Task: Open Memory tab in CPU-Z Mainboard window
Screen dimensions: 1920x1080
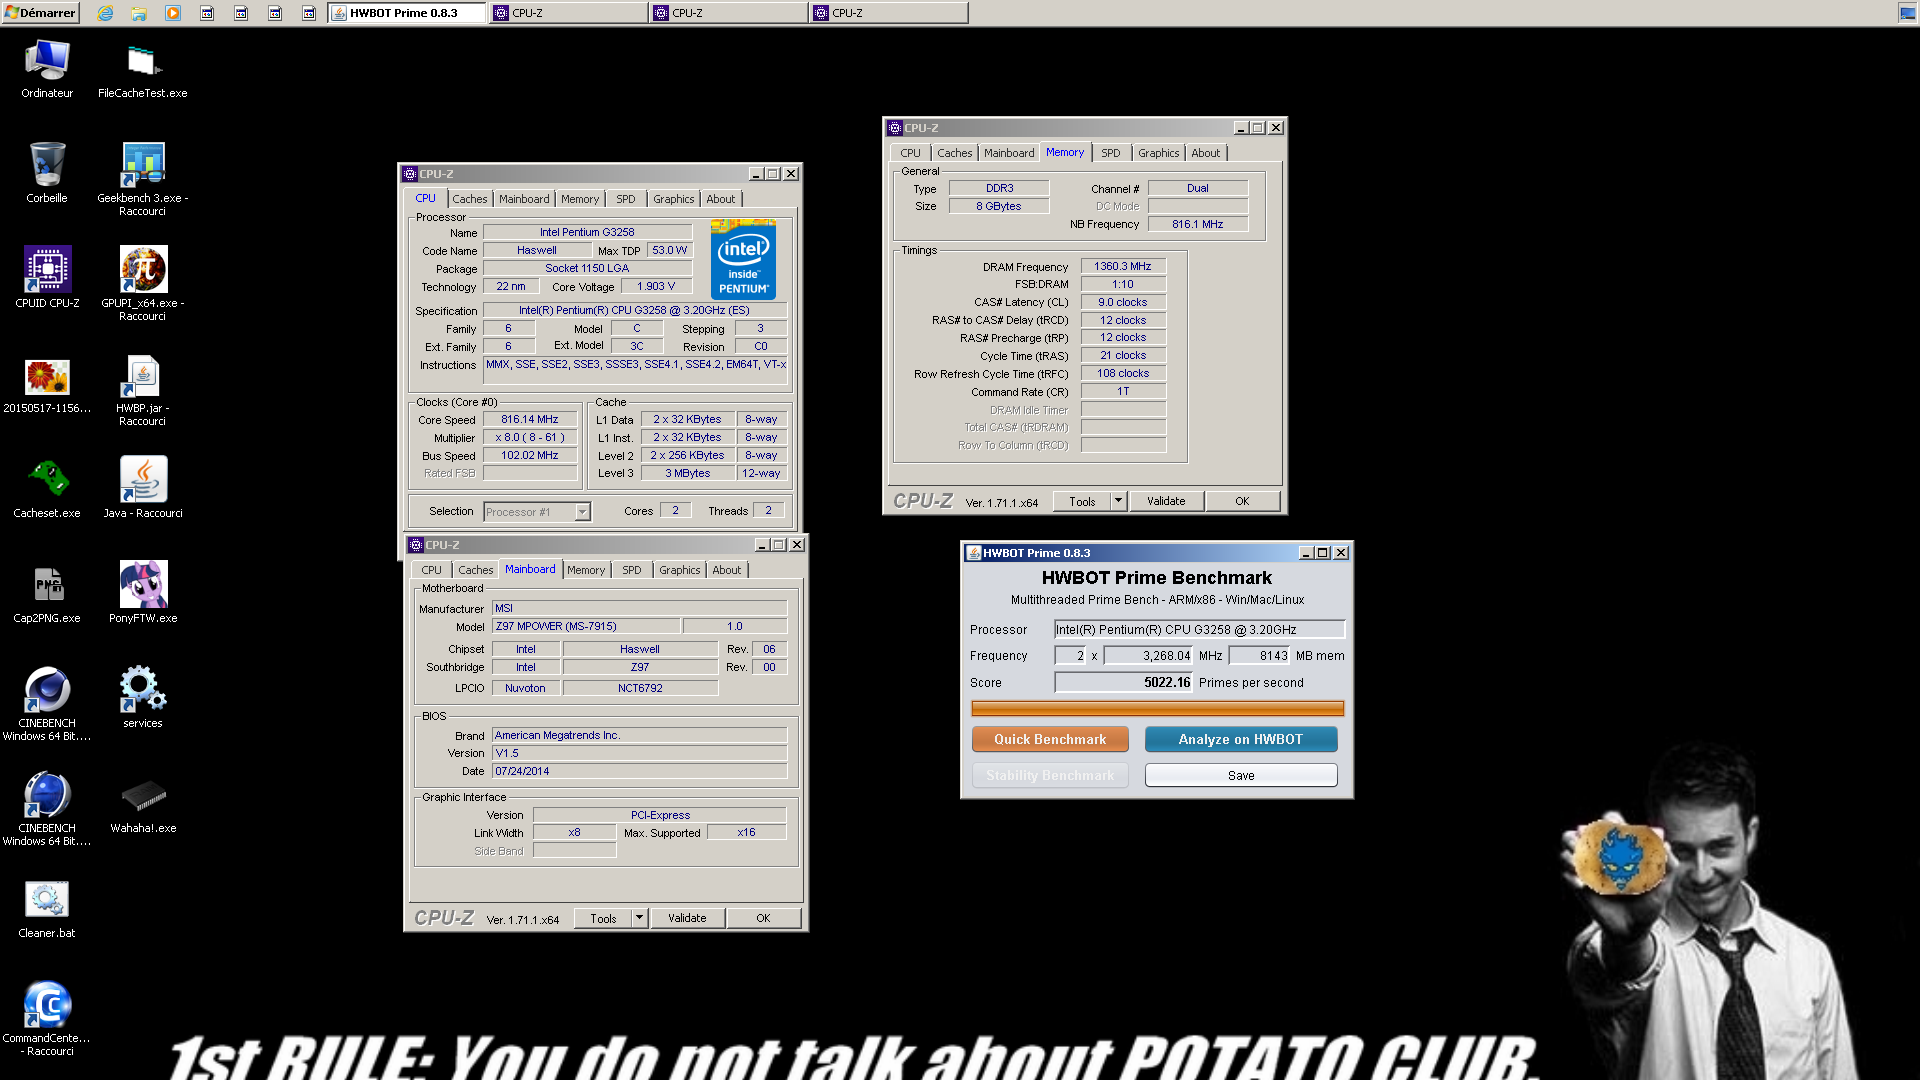Action: point(586,570)
